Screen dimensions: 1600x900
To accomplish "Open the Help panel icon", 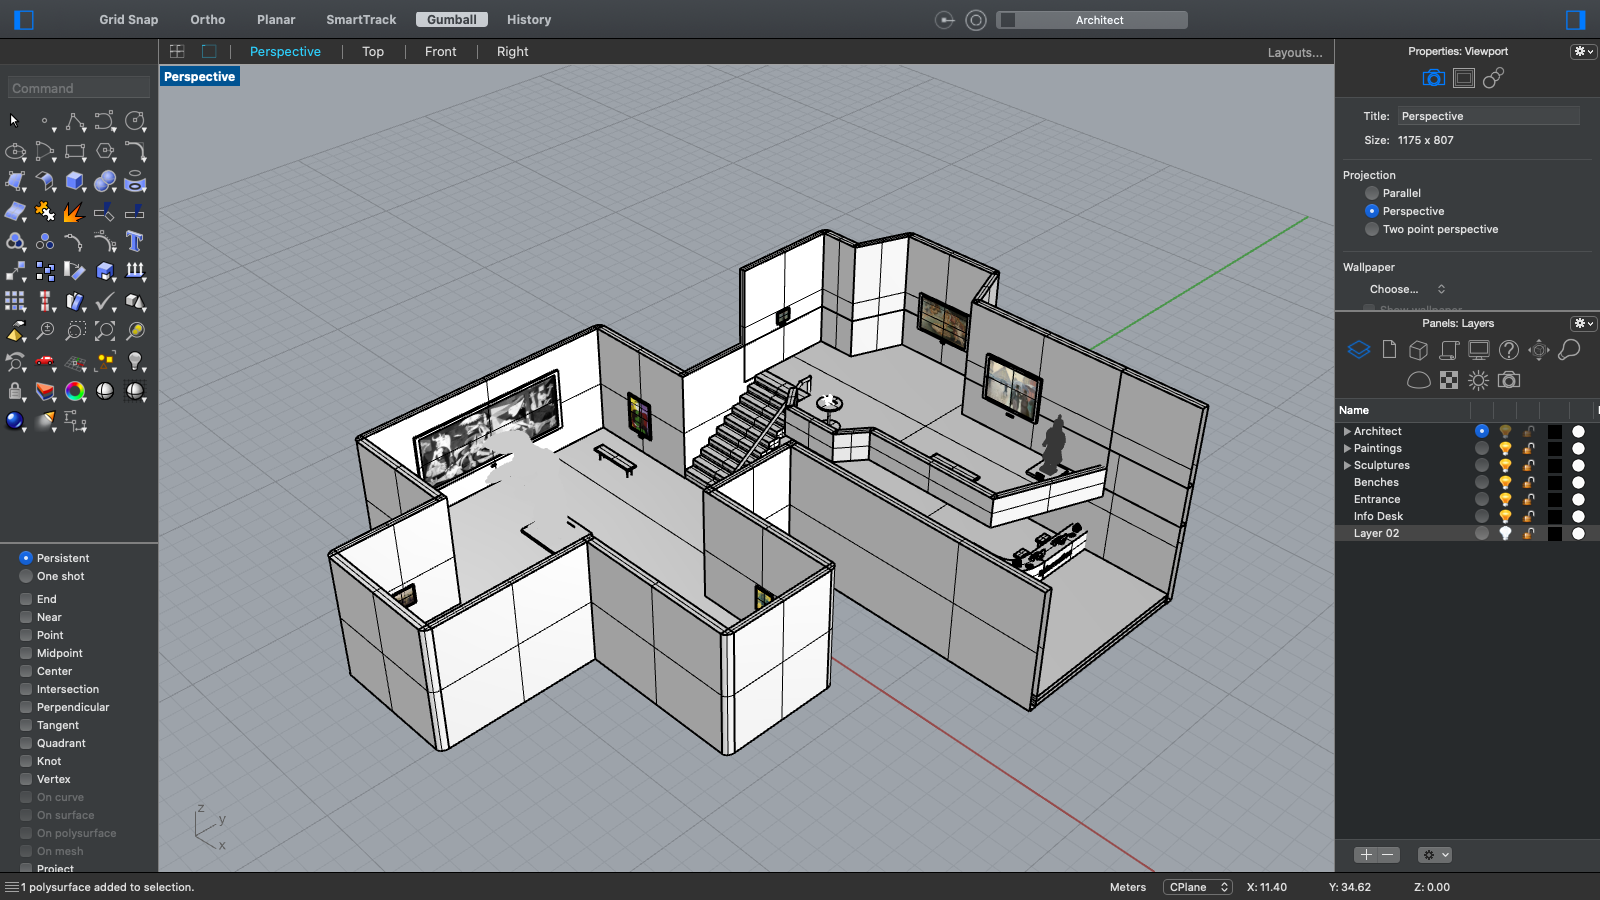I will (1509, 350).
